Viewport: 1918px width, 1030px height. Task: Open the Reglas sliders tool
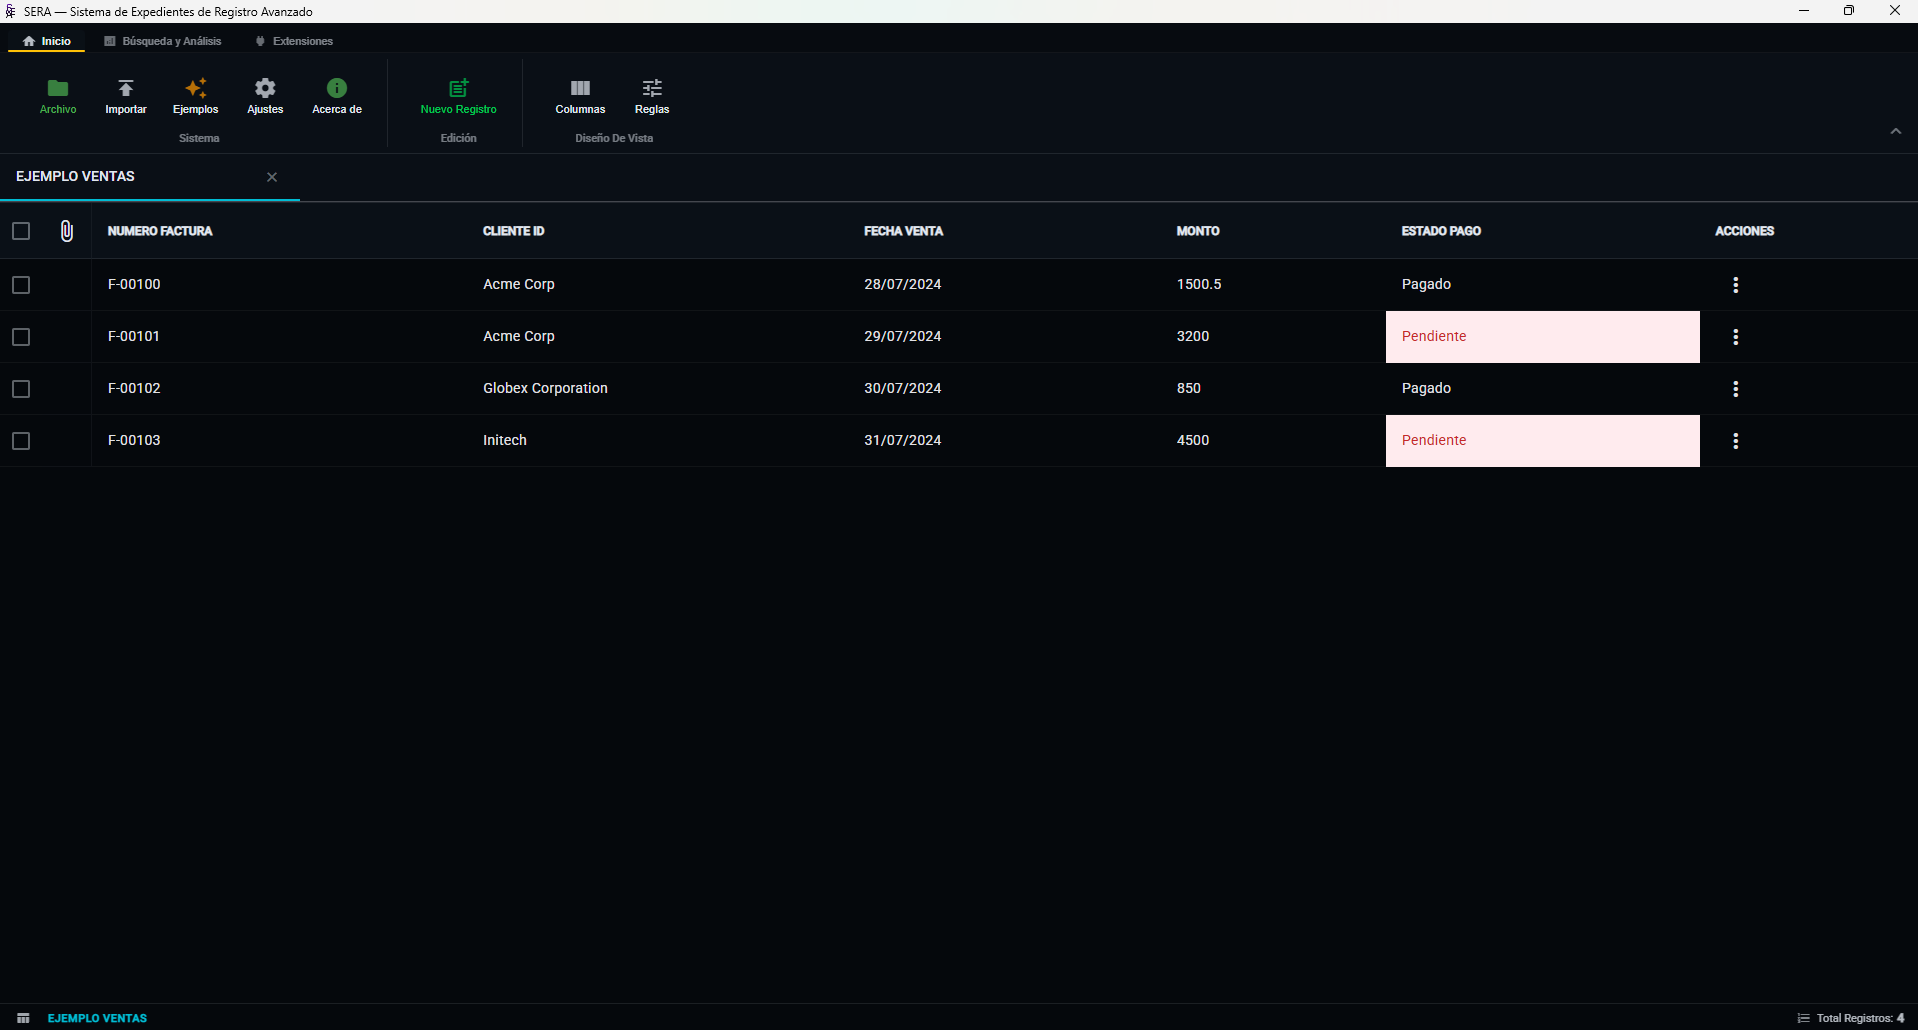point(652,97)
